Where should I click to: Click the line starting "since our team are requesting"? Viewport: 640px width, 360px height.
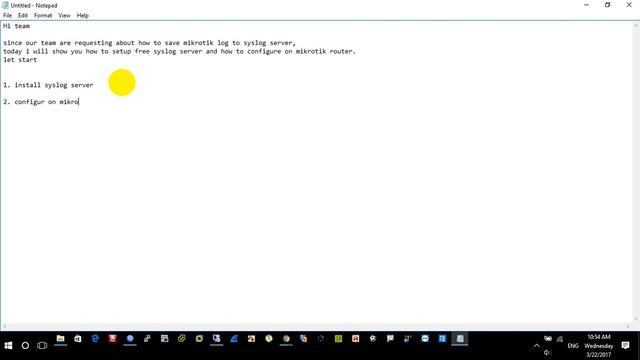coord(149,43)
